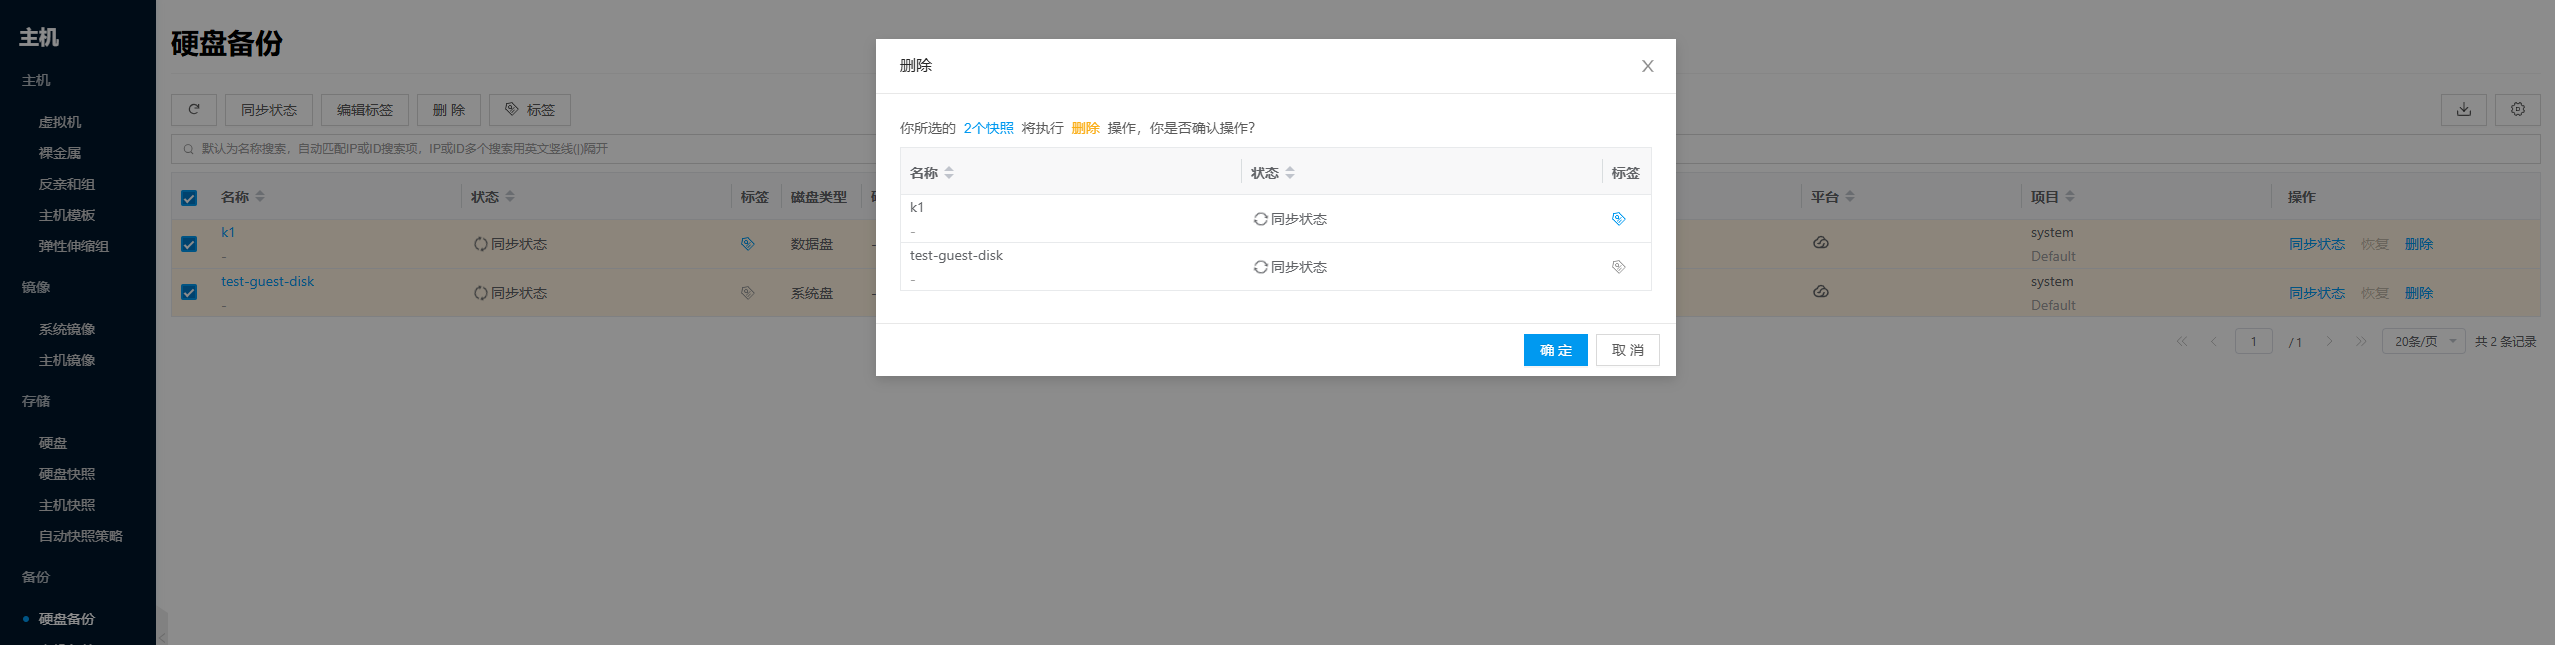2555x645 pixels.
Task: Click the 数据盘 disk type cell
Action: [x=812, y=244]
